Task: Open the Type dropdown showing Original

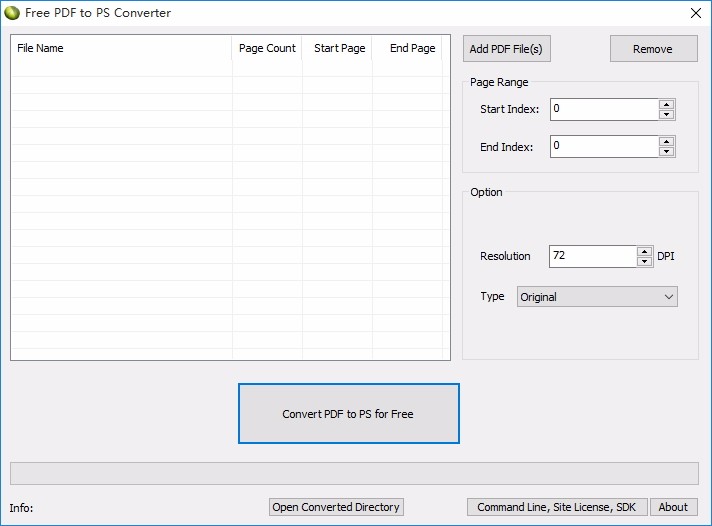Action: tap(597, 297)
